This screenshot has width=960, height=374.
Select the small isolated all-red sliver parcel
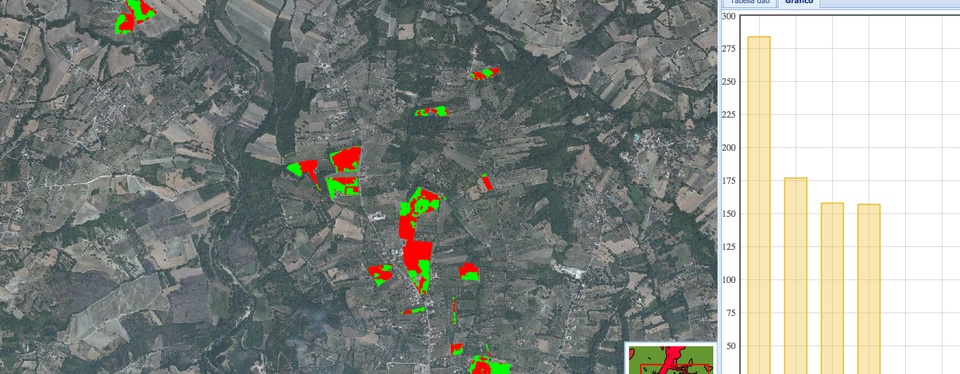[x=487, y=182]
